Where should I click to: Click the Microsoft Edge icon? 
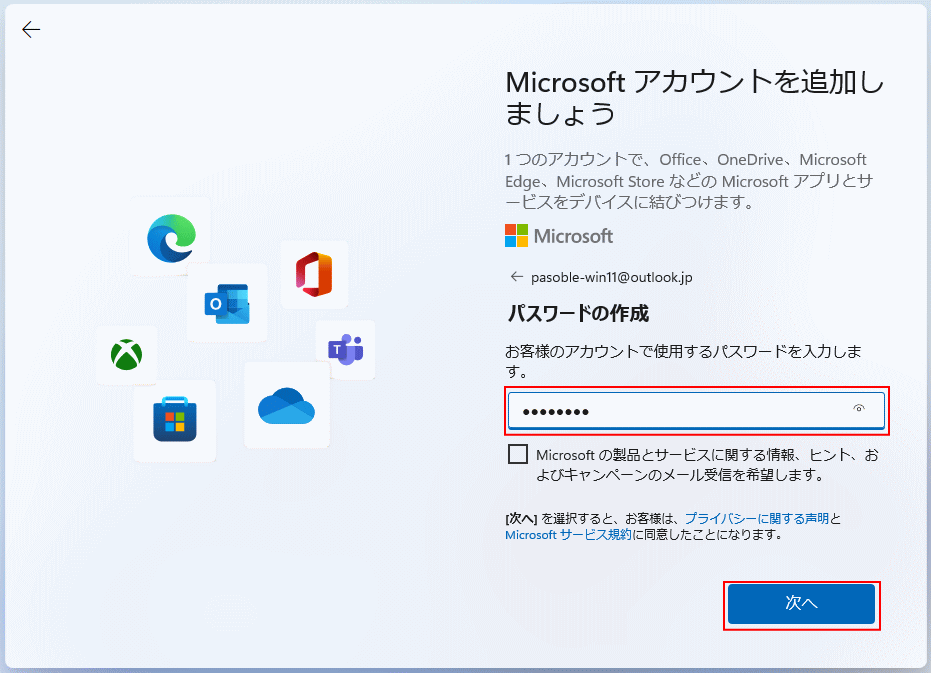171,237
